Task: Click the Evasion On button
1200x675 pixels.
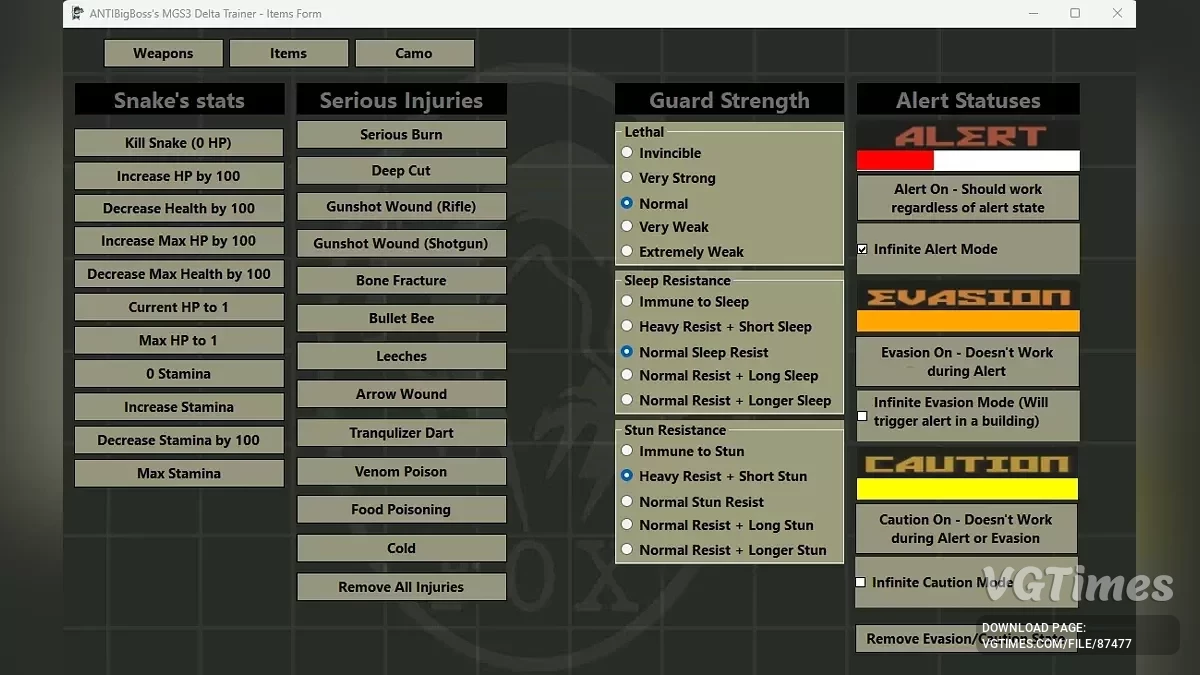Action: click(x=967, y=361)
